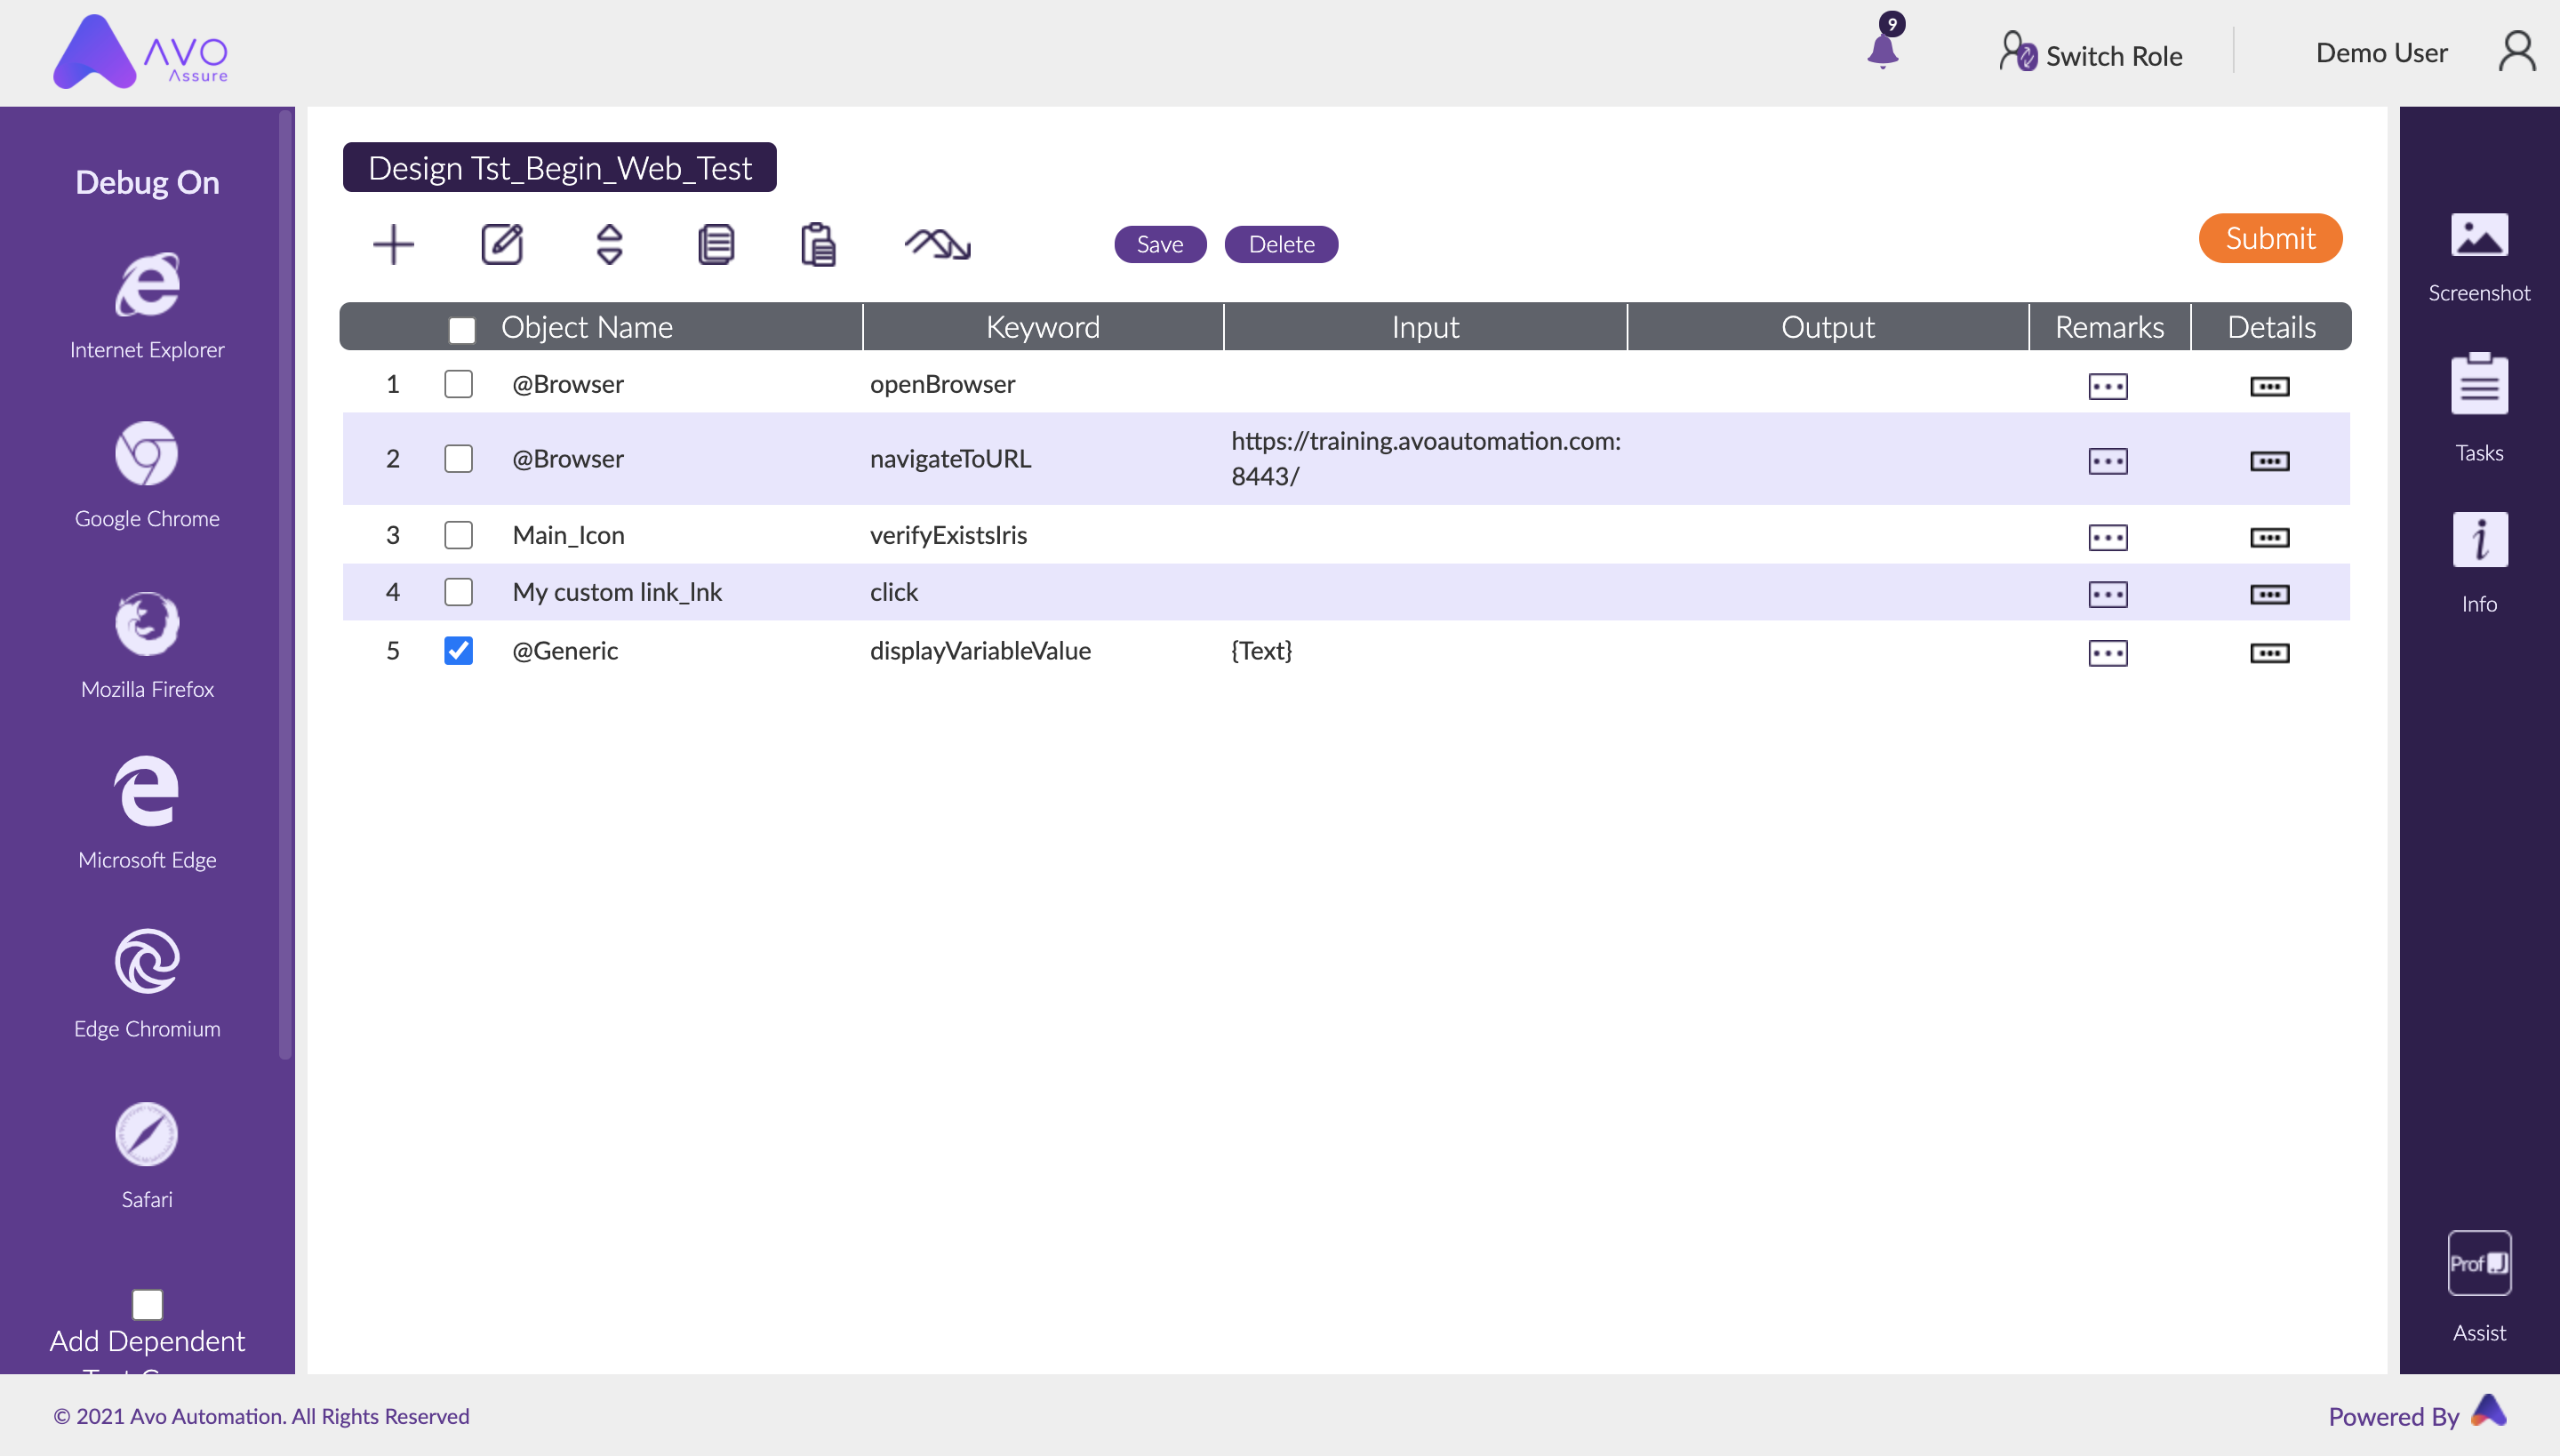The height and width of the screenshot is (1456, 2560).
Task: Select the edit step icon
Action: (x=501, y=243)
